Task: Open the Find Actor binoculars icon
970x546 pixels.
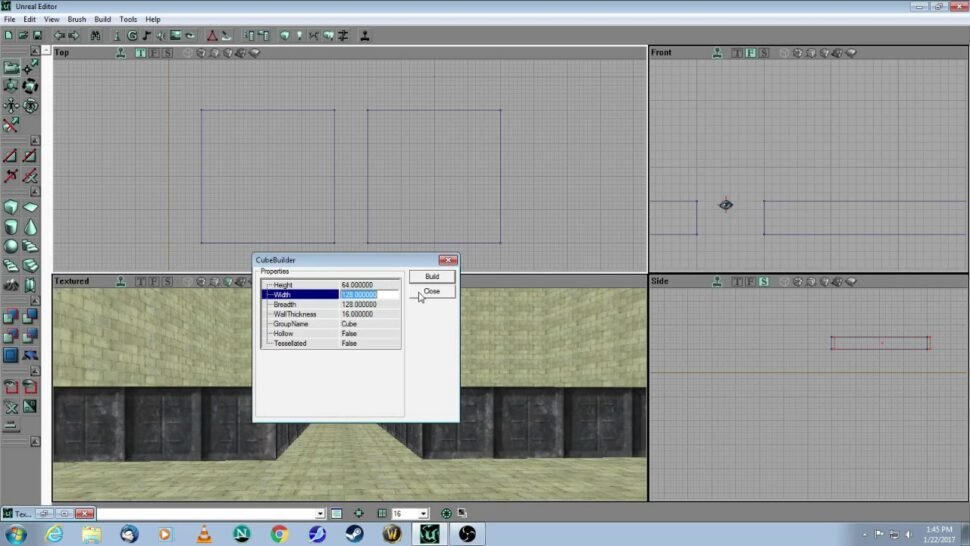Action: tap(95, 36)
